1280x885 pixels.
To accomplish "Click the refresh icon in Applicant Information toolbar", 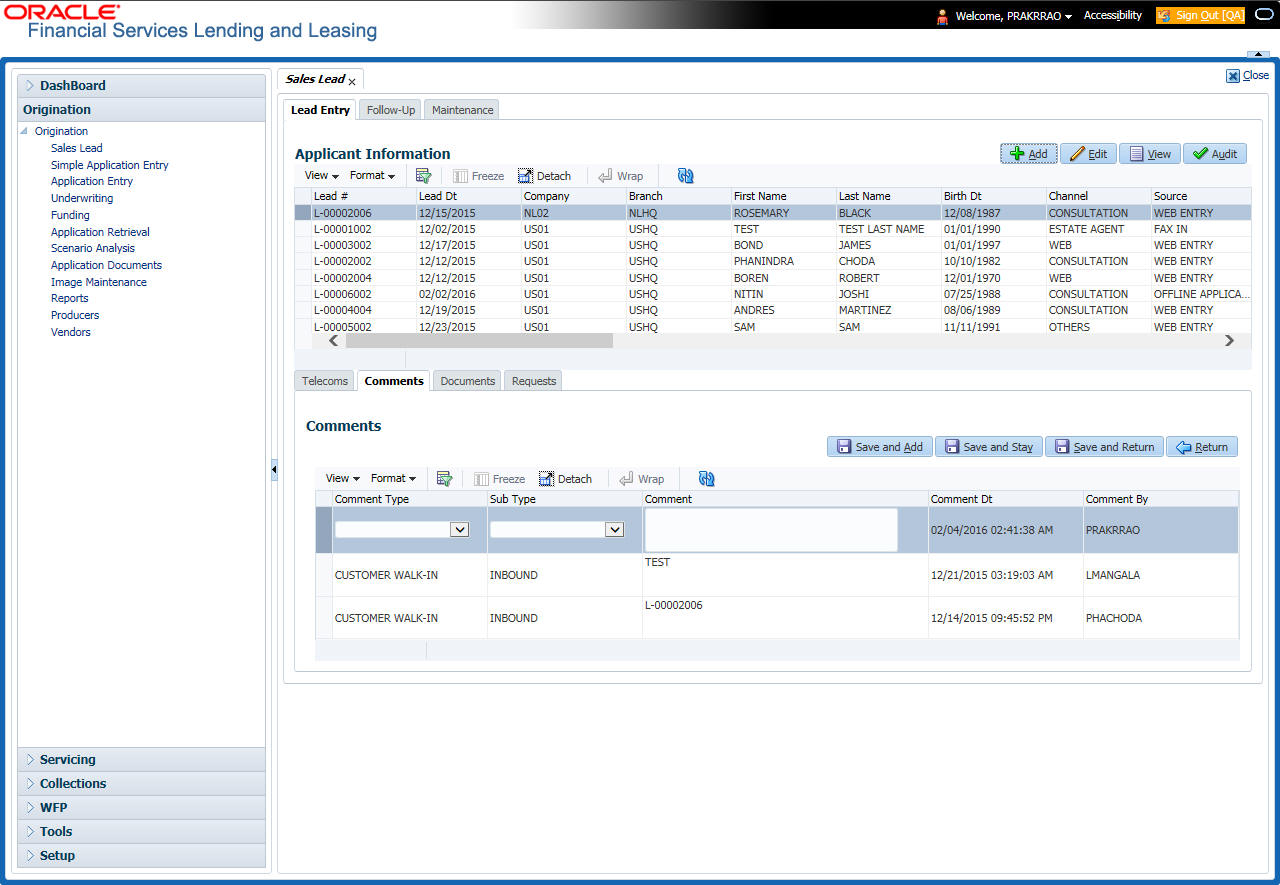I will [x=685, y=176].
